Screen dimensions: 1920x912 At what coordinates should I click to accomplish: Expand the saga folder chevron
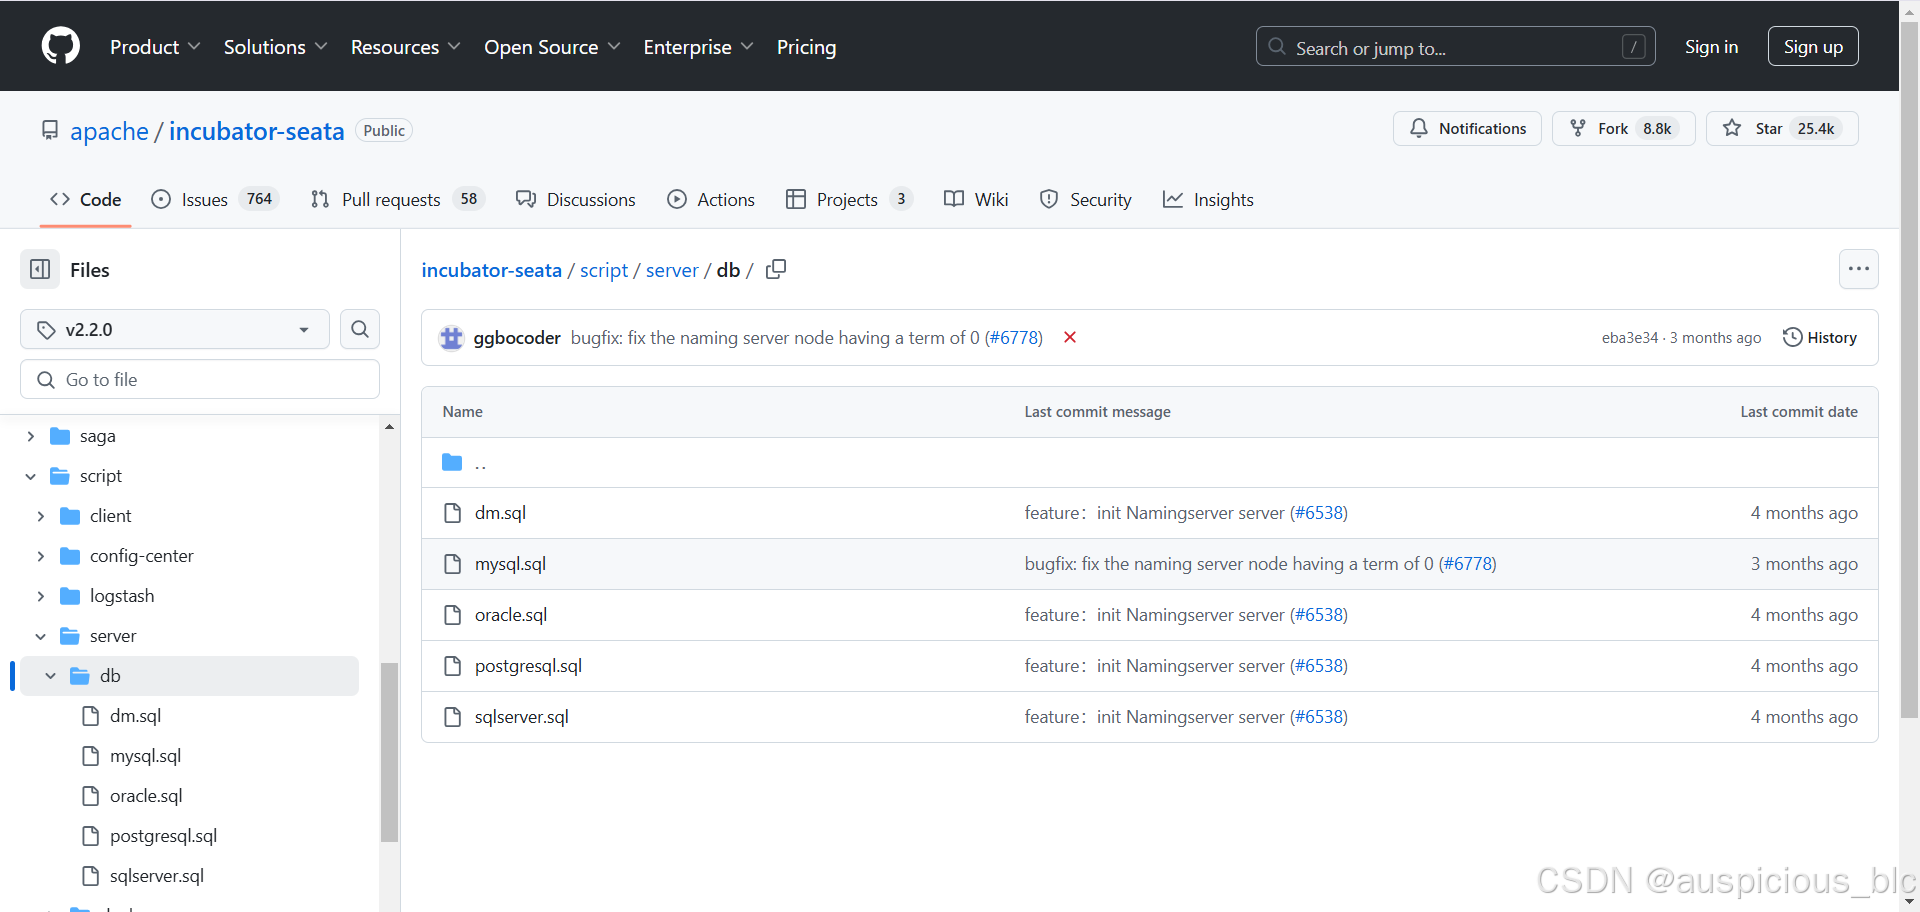(x=30, y=436)
